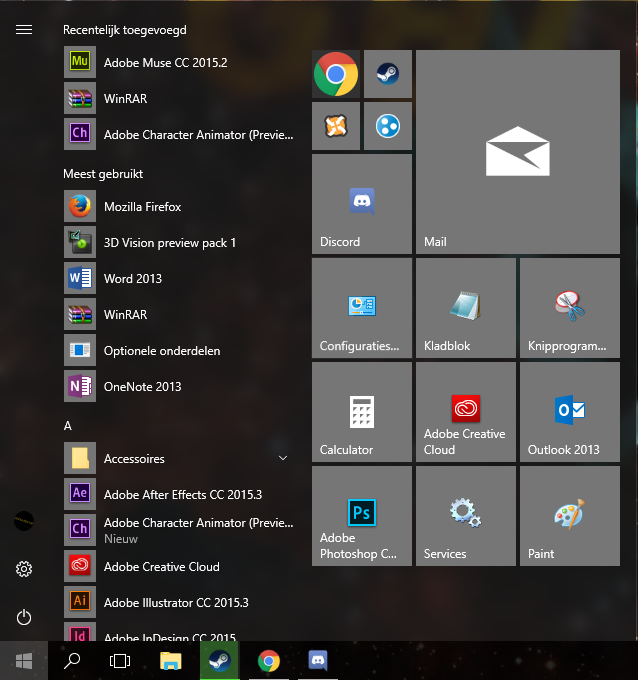Open the Services tile

click(x=466, y=516)
